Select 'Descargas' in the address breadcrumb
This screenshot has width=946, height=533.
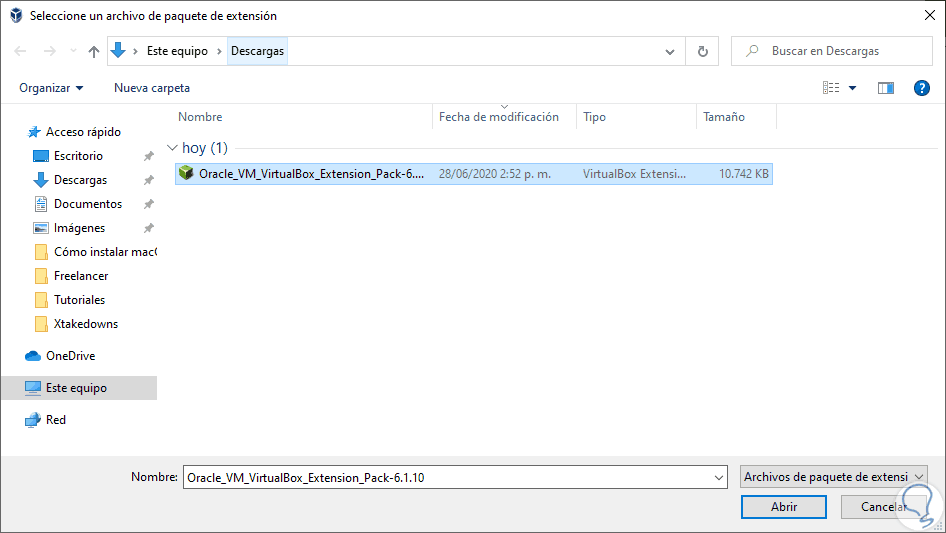pyautogui.click(x=258, y=51)
